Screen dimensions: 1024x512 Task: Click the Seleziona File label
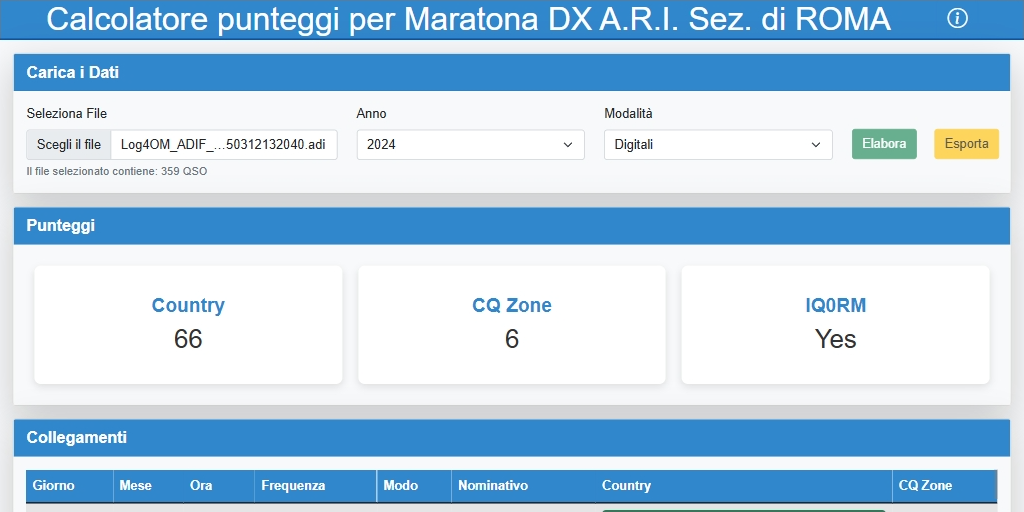pyautogui.click(x=67, y=114)
